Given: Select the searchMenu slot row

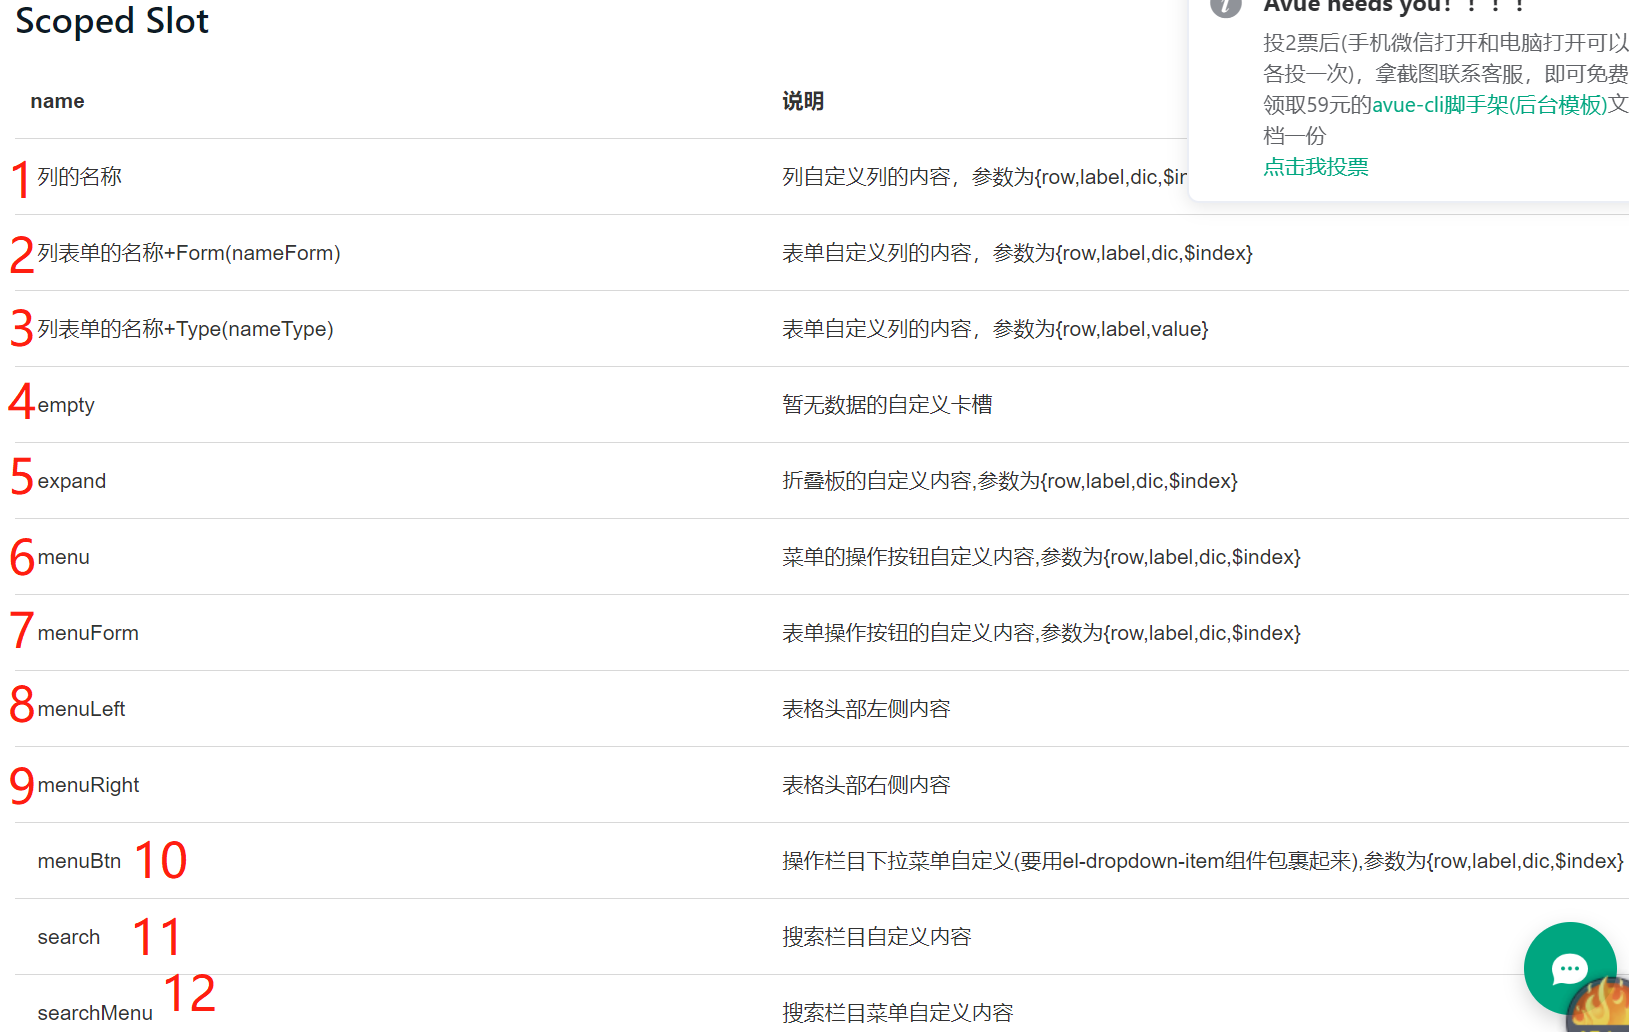Looking at the screenshot, I should pyautogui.click(x=95, y=1012).
